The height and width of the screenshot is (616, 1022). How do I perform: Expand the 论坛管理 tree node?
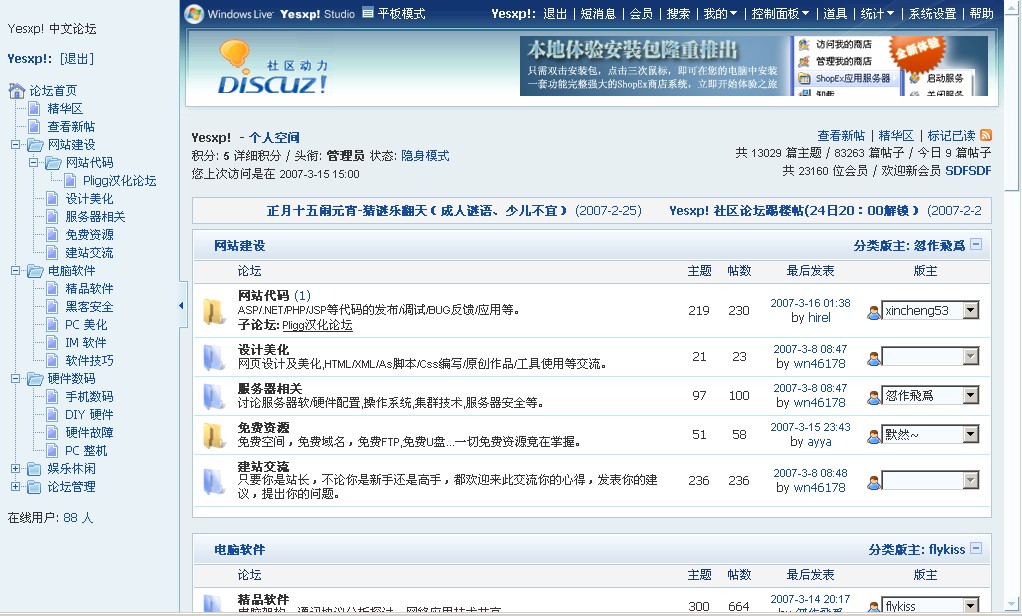[16, 487]
